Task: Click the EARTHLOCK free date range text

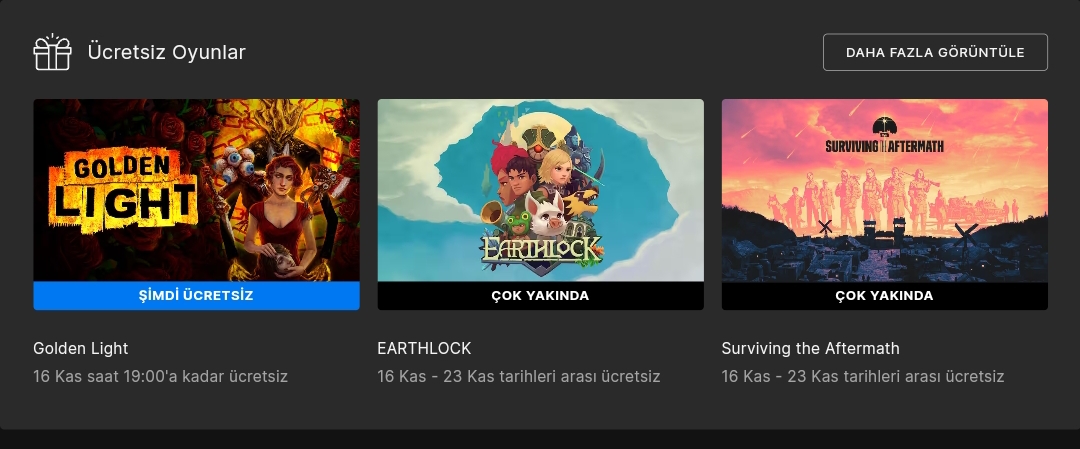Action: pyautogui.click(x=519, y=377)
